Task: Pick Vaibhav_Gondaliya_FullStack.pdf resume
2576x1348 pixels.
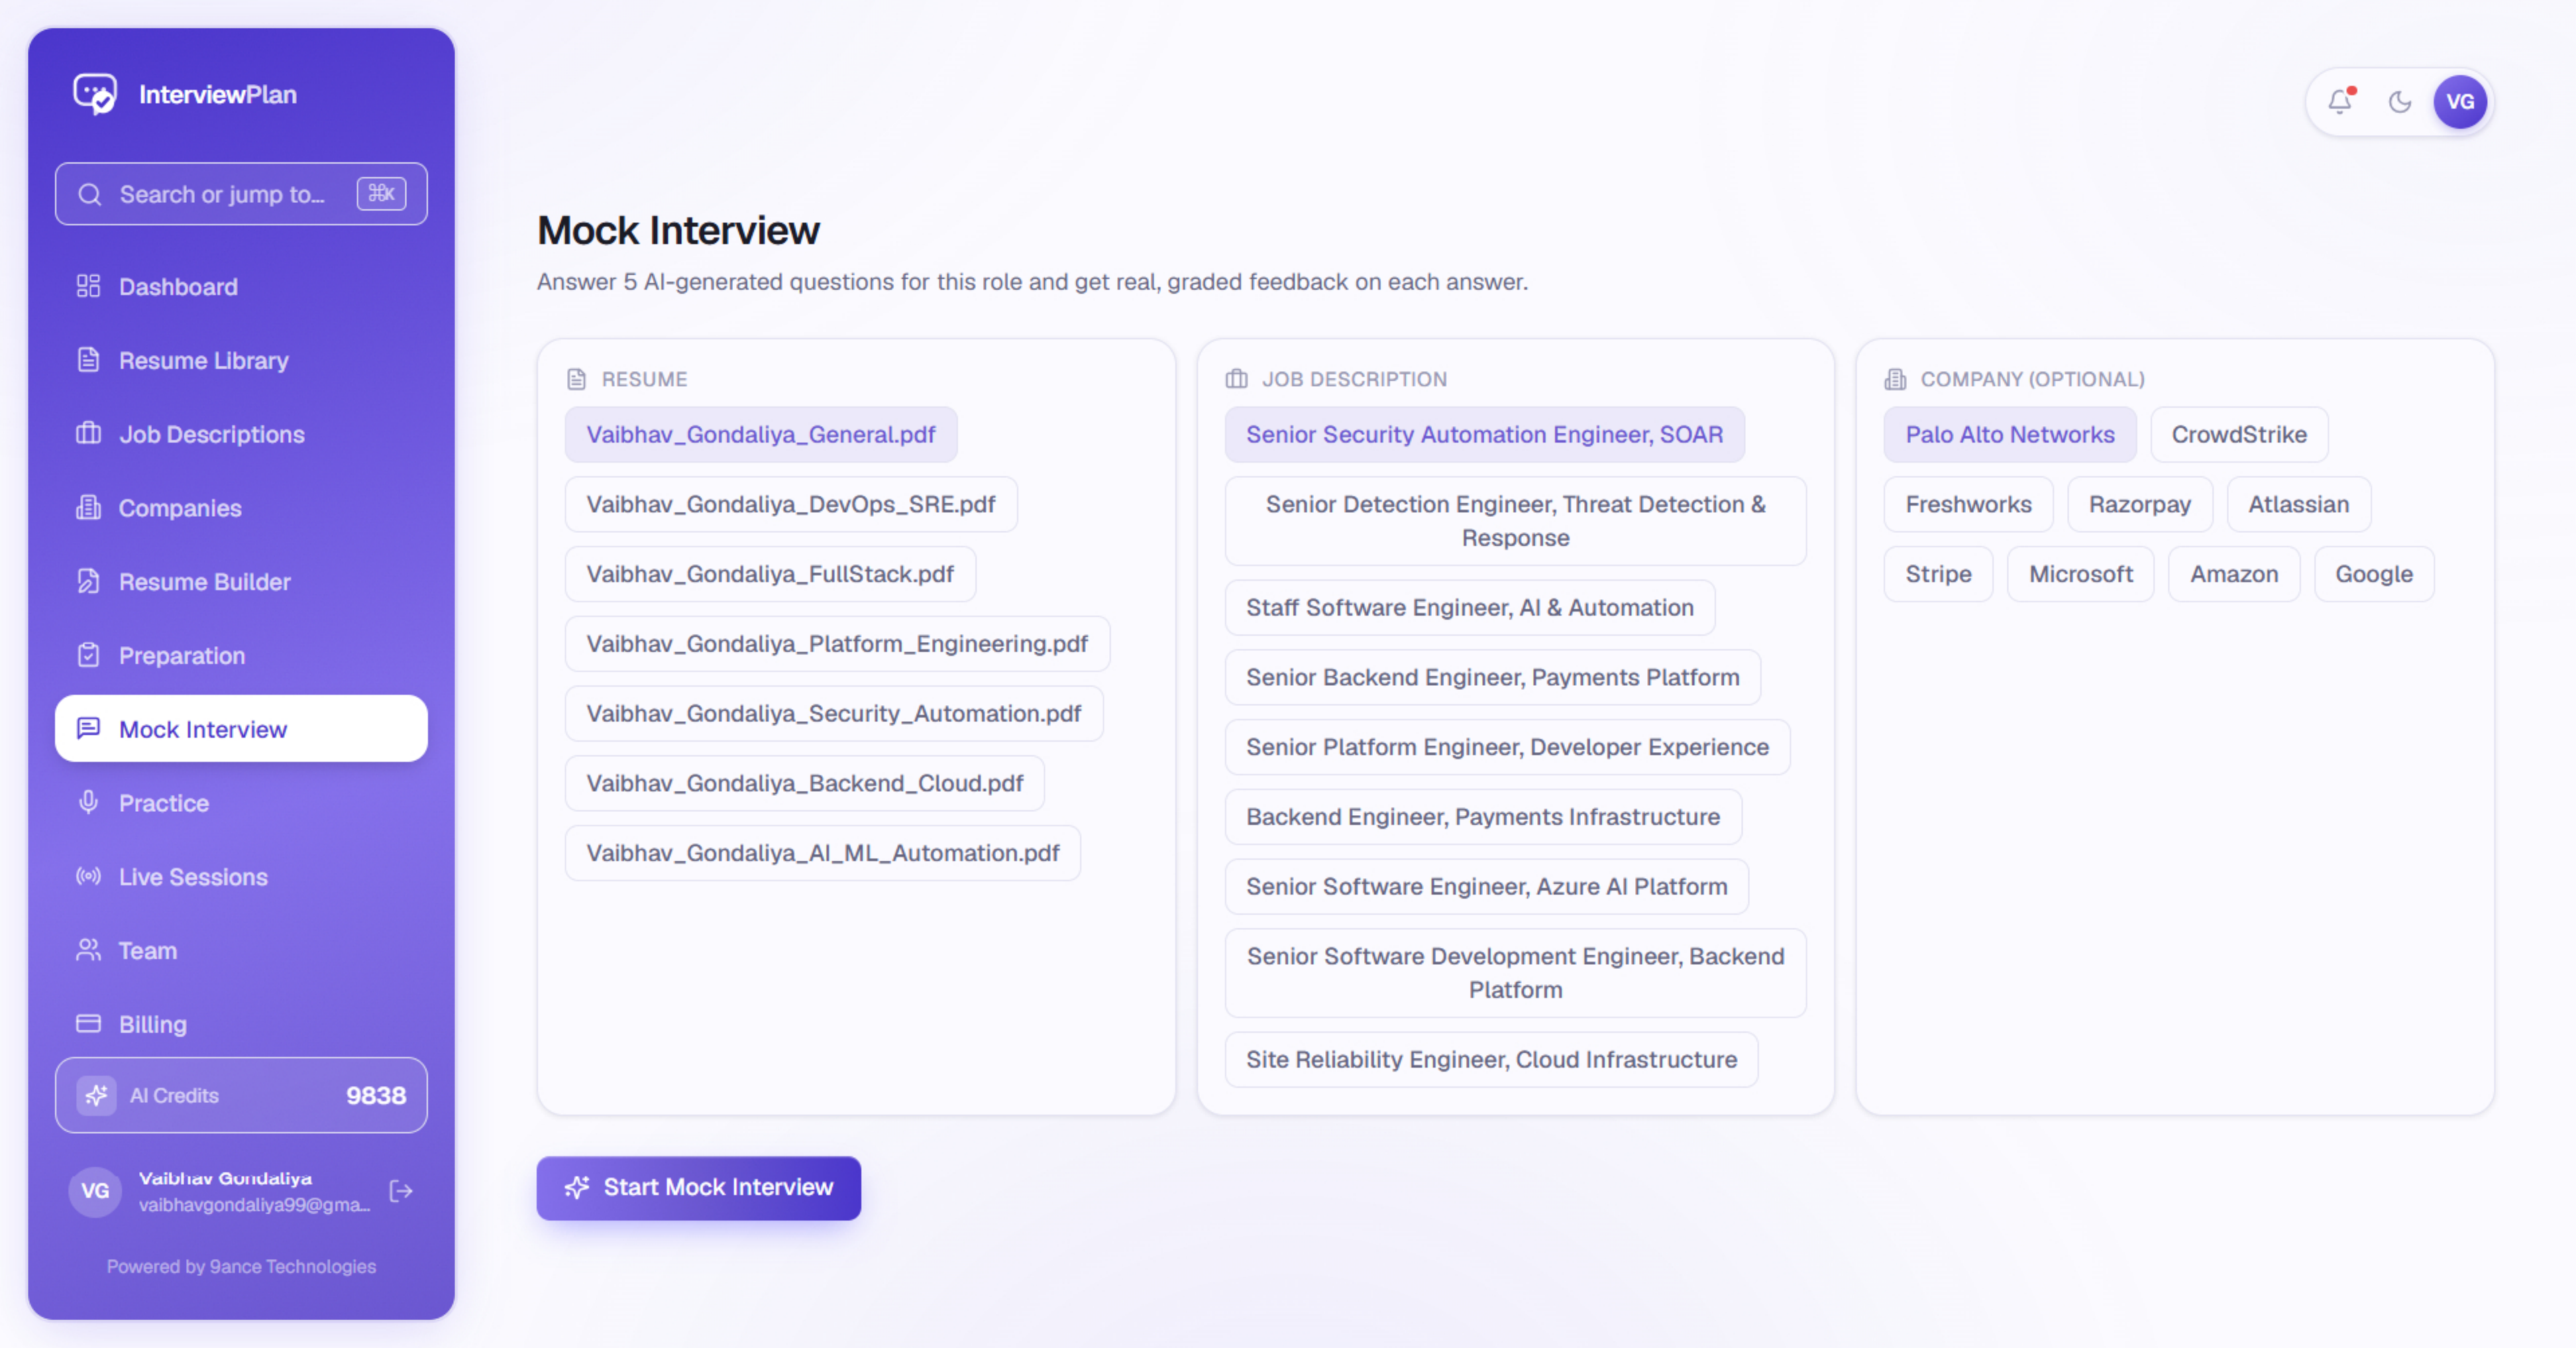Action: pyautogui.click(x=770, y=574)
